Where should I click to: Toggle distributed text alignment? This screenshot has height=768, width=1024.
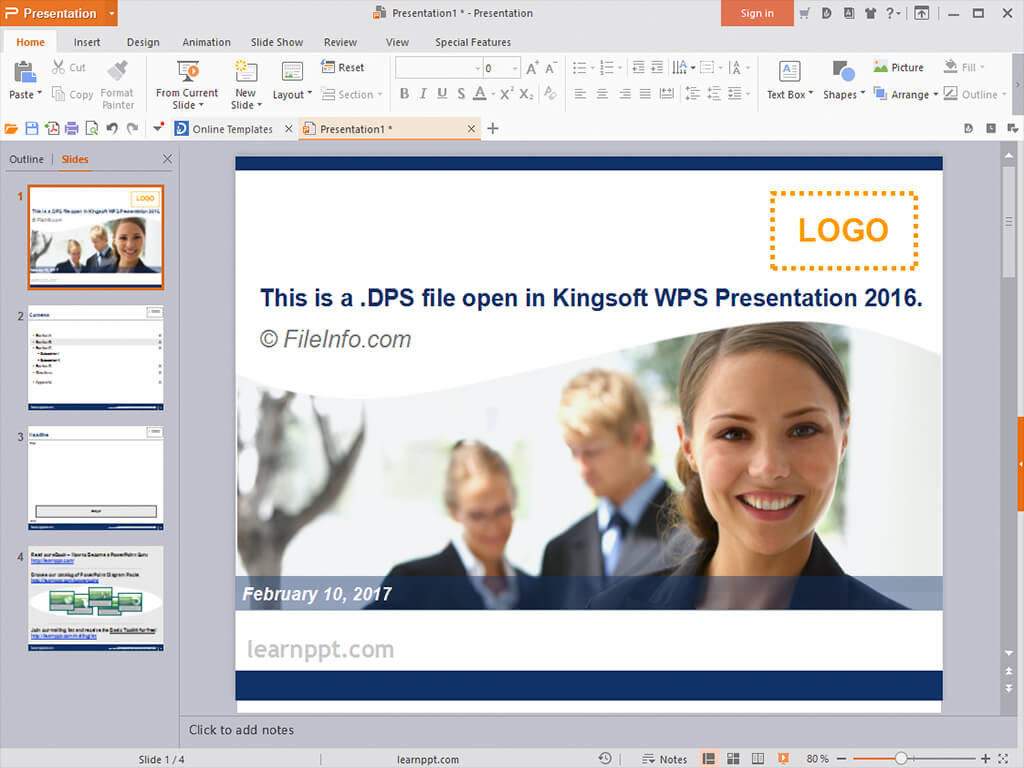coord(667,94)
